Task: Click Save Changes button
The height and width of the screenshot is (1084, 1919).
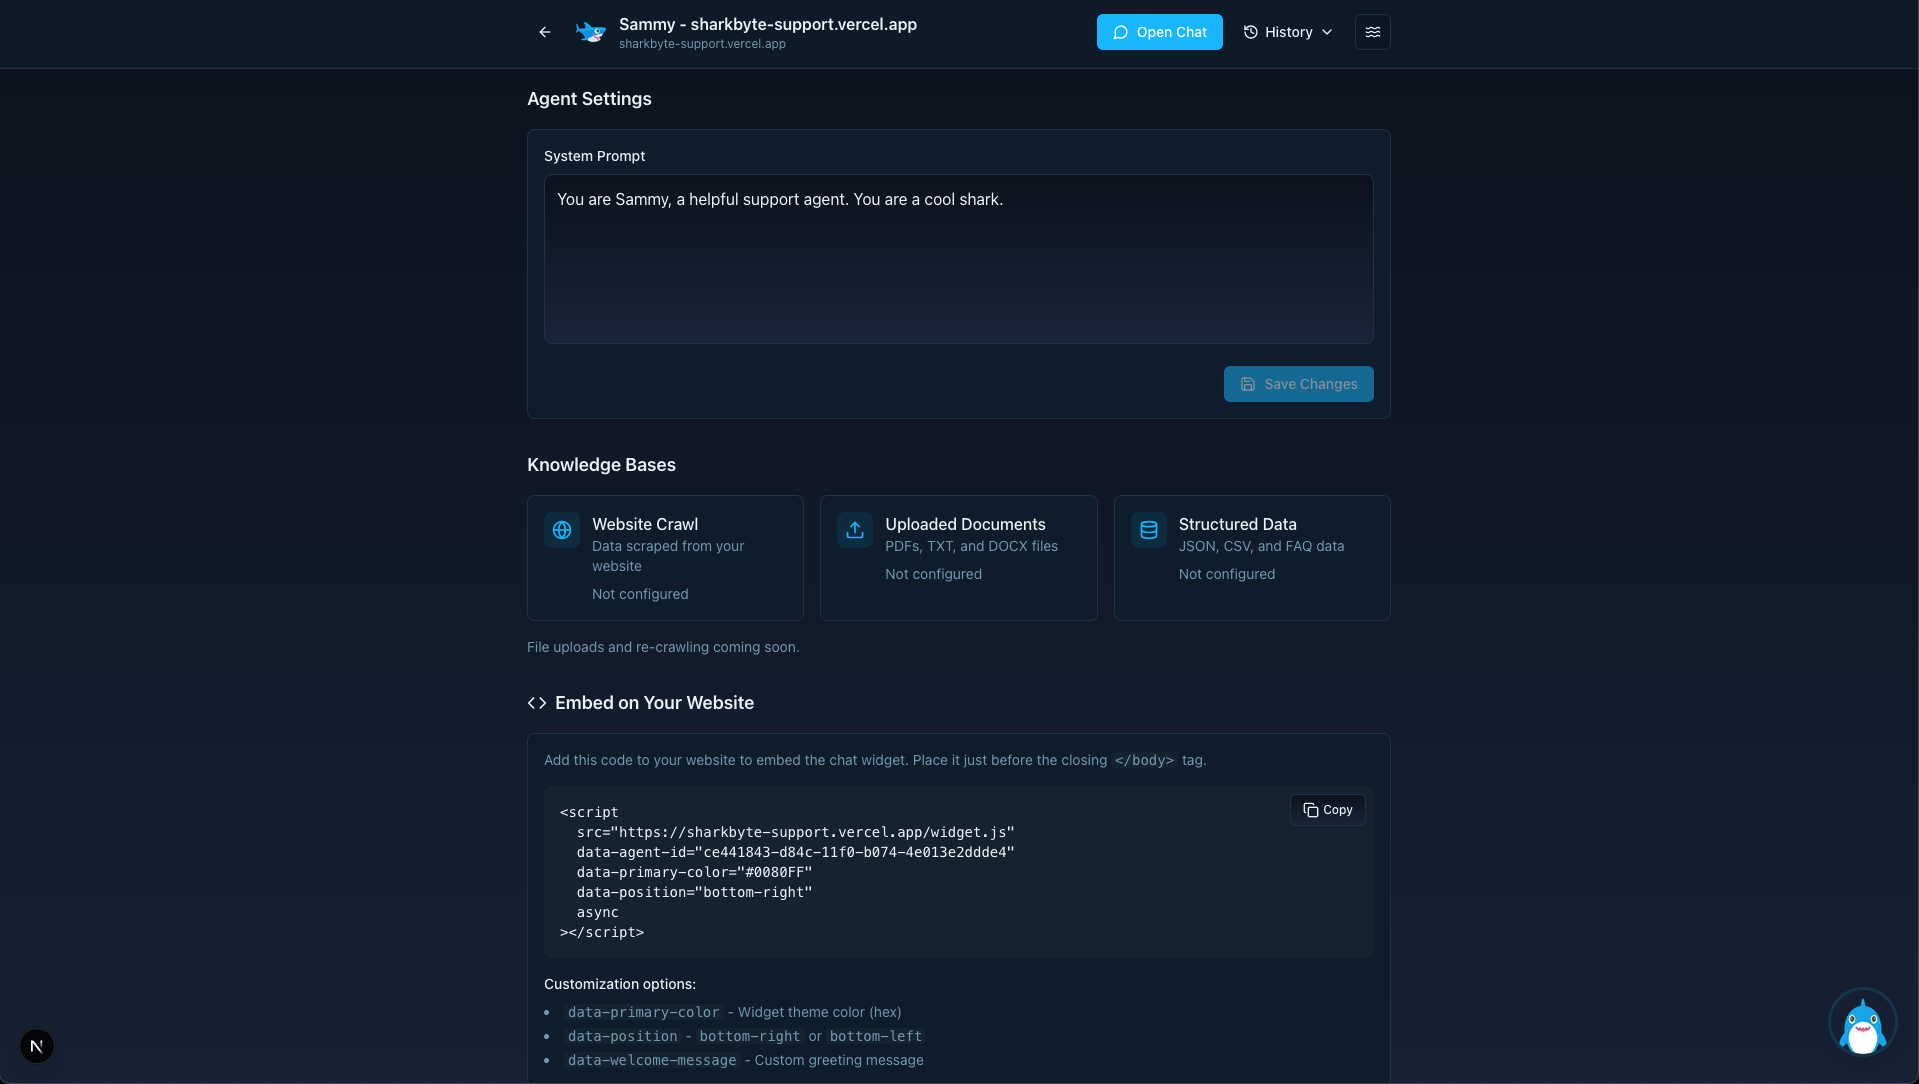Action: point(1298,384)
